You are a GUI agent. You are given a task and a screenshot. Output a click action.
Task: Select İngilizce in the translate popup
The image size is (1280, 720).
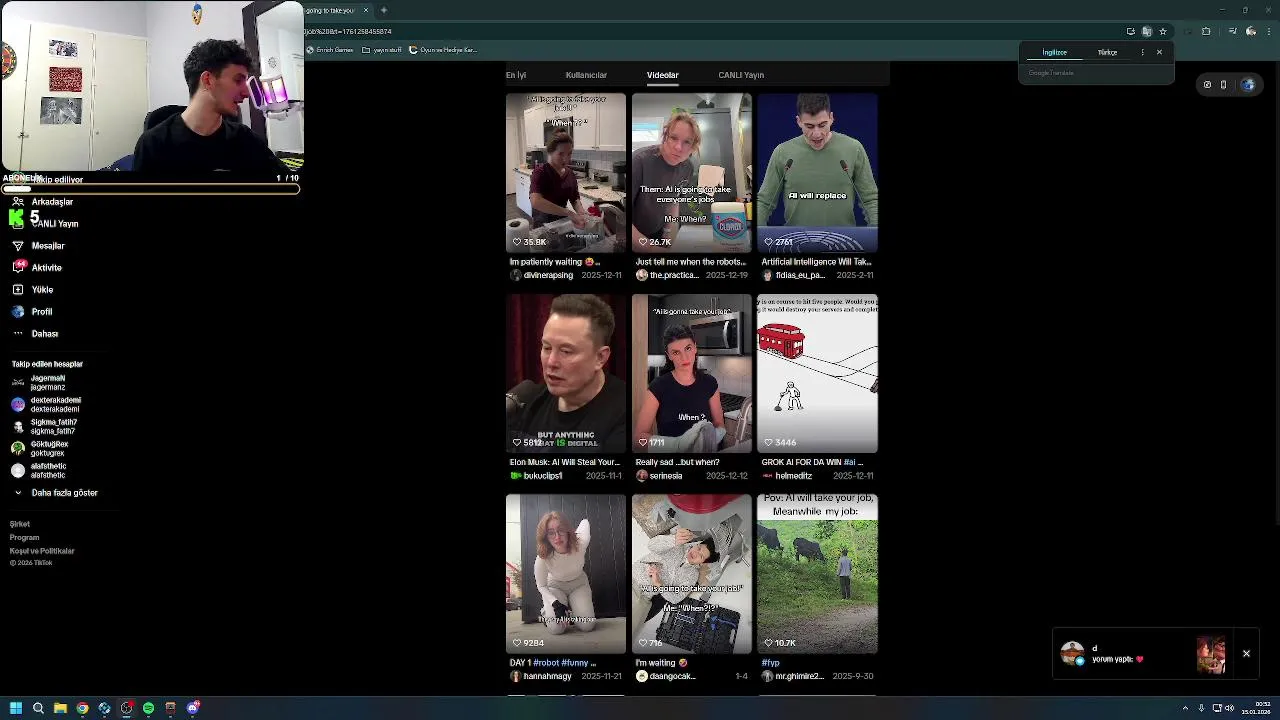(1055, 52)
